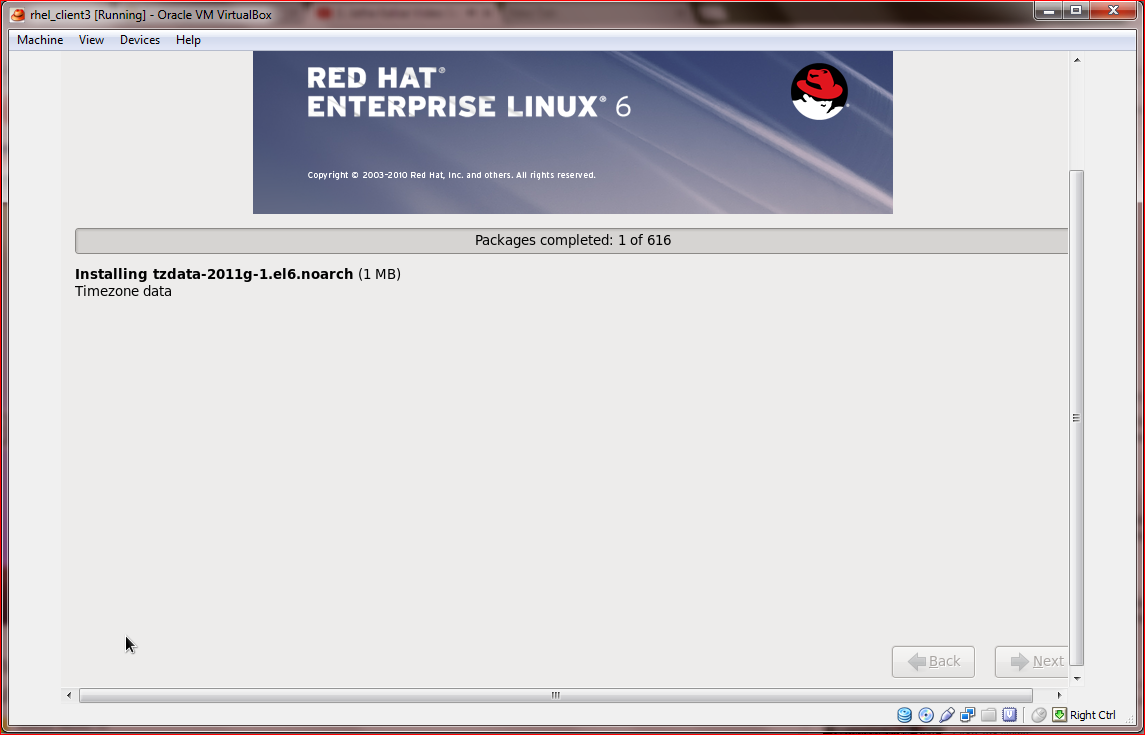Open the View menu
Viewport: 1145px width, 735px height.
click(91, 40)
